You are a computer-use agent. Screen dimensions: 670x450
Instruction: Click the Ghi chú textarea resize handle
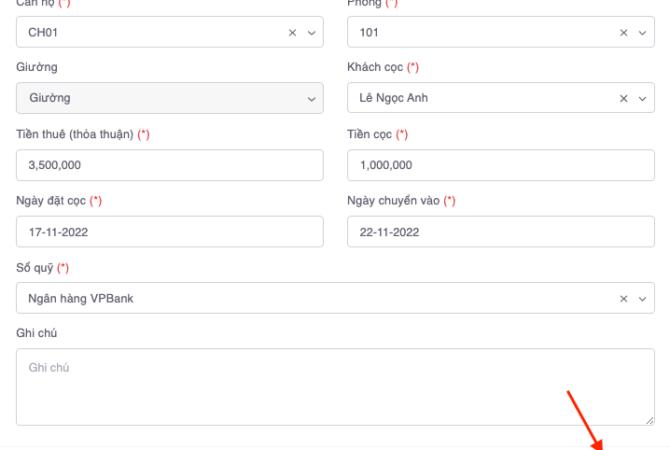point(650,420)
